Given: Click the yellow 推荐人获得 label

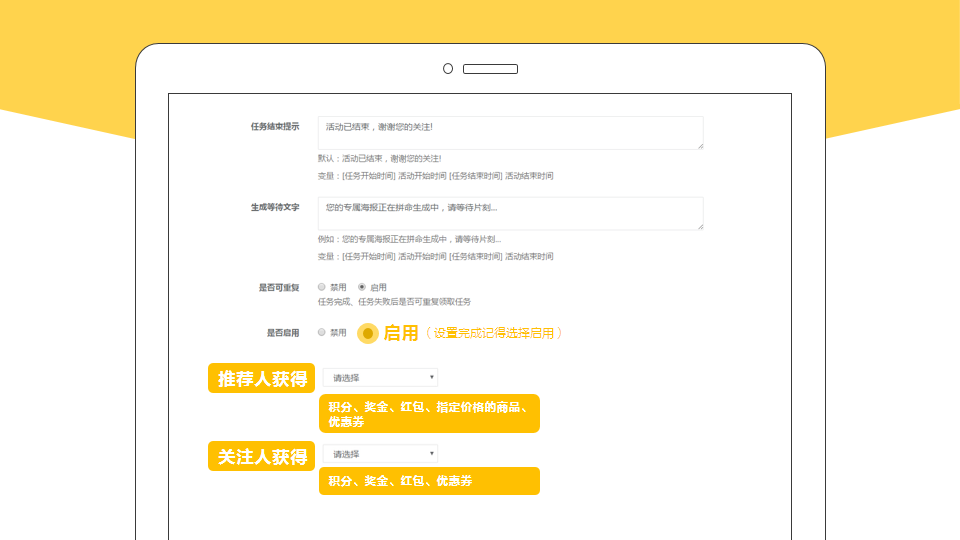Looking at the screenshot, I should pyautogui.click(x=262, y=379).
